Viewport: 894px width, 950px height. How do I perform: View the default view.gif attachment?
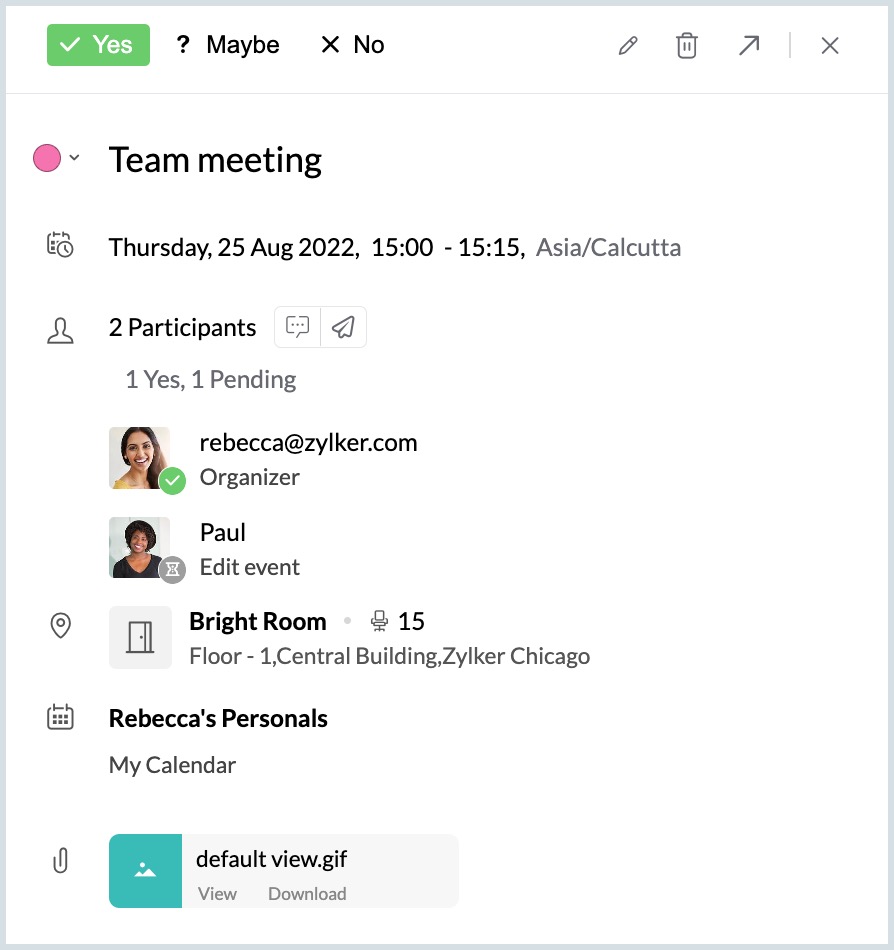(217, 894)
